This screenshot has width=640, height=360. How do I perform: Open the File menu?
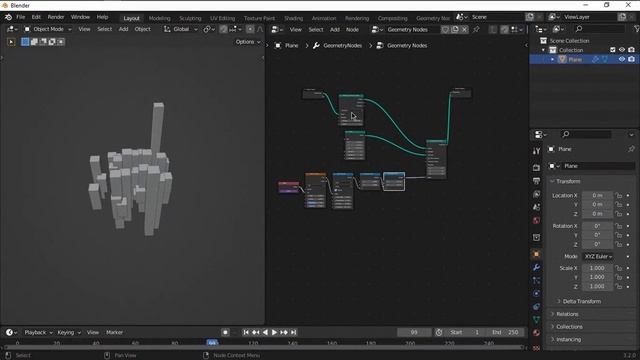point(20,17)
